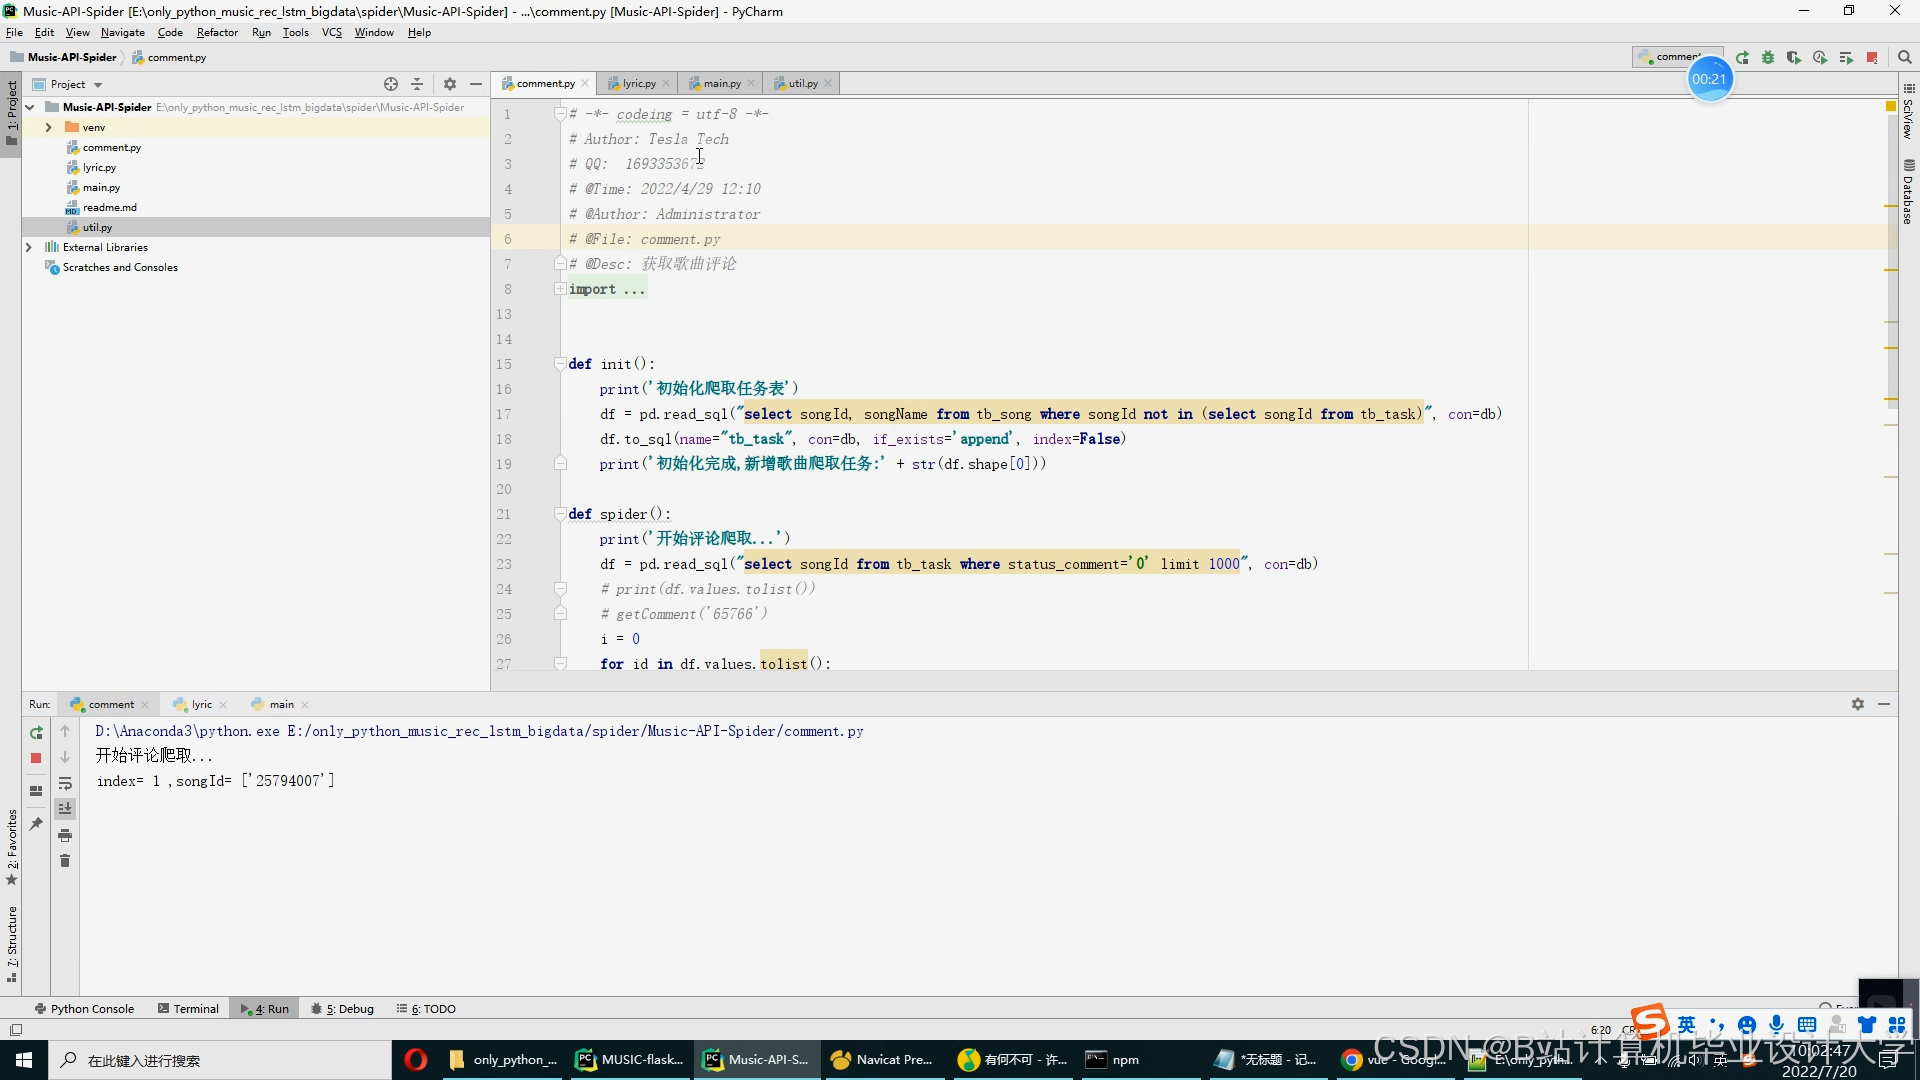Expand External Libraries node
This screenshot has width=1920, height=1080.
pos(28,247)
